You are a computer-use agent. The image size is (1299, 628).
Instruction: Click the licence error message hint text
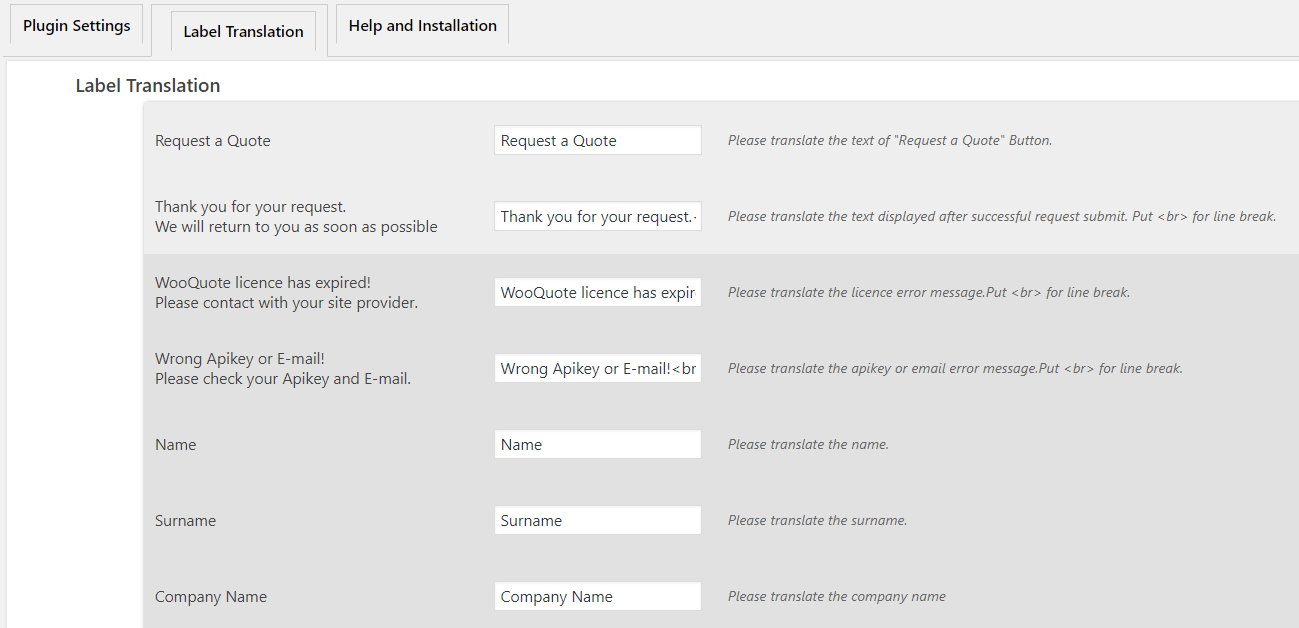click(929, 292)
